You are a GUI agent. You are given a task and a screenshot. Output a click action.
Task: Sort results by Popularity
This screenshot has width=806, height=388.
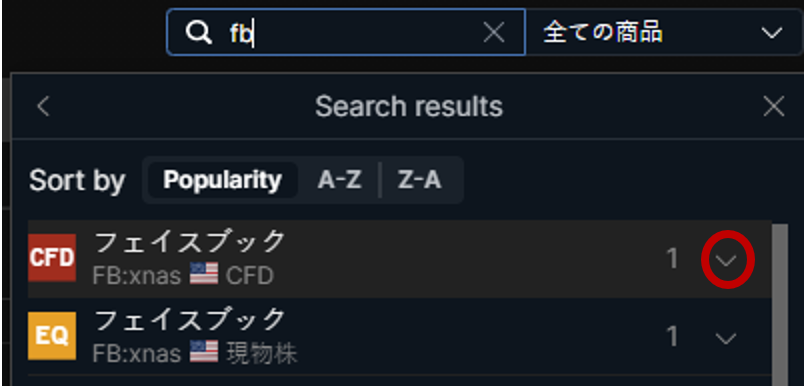pos(223,180)
